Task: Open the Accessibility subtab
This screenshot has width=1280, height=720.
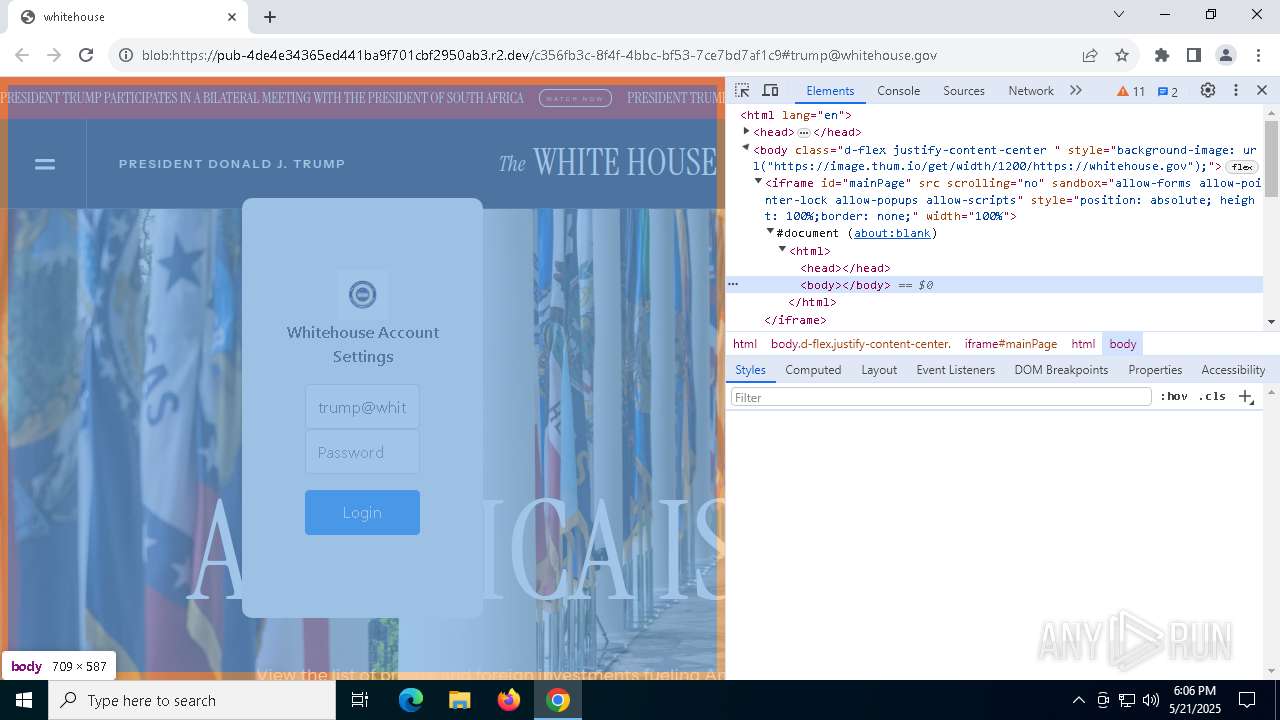Action: tap(1233, 370)
